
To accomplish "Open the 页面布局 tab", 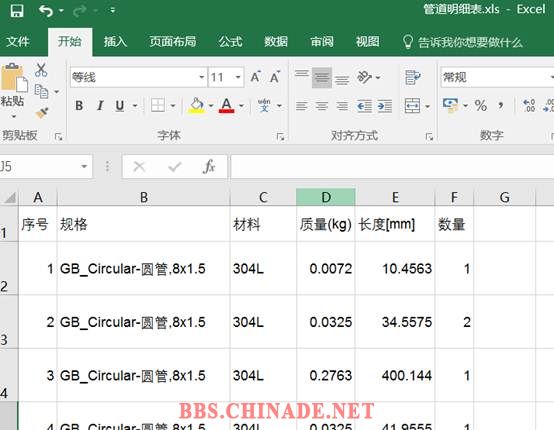I will coord(172,42).
